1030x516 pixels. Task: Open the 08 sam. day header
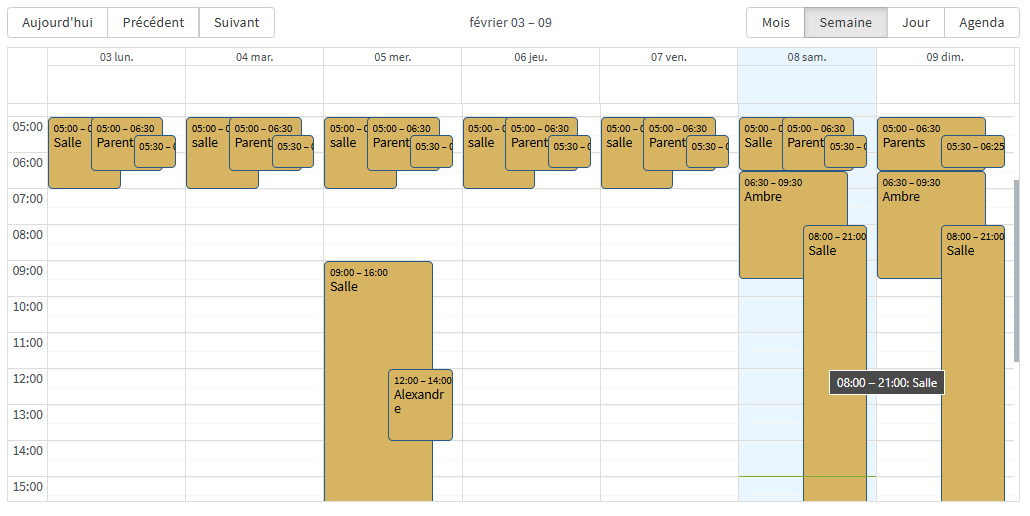(806, 57)
